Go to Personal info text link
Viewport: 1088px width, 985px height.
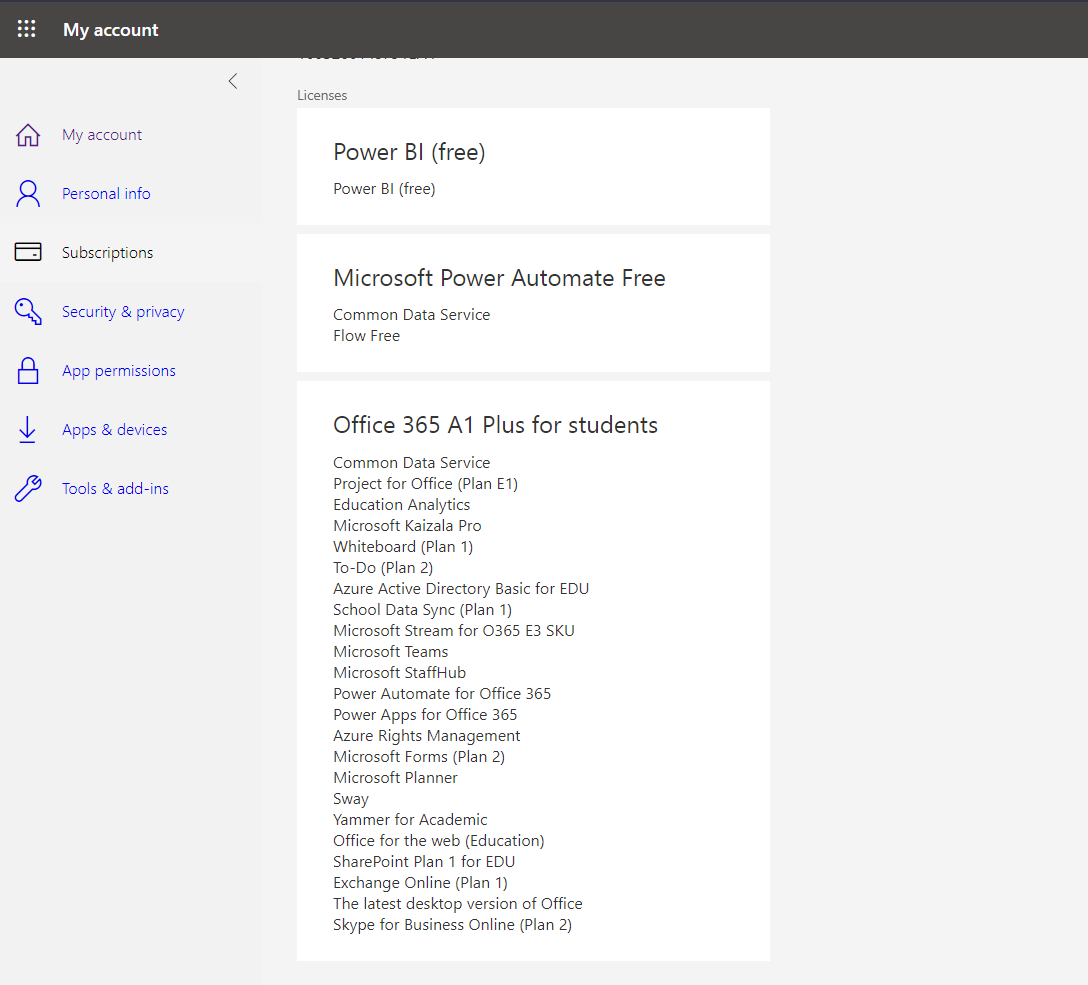(106, 194)
